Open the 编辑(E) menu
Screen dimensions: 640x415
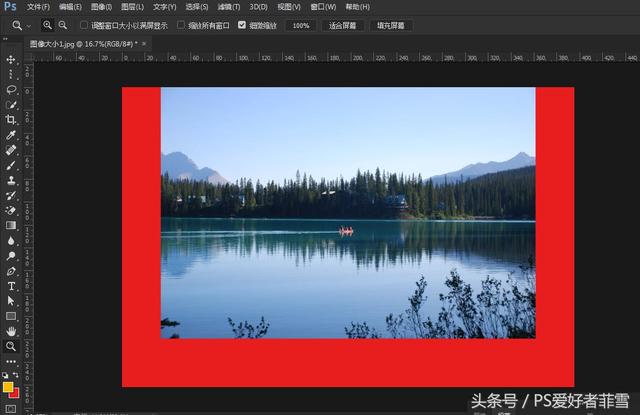pyautogui.click(x=70, y=7)
